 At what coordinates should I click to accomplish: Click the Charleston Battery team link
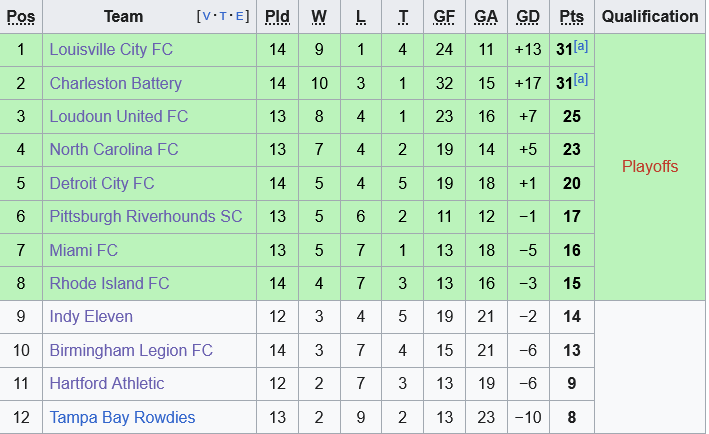[x=116, y=83]
